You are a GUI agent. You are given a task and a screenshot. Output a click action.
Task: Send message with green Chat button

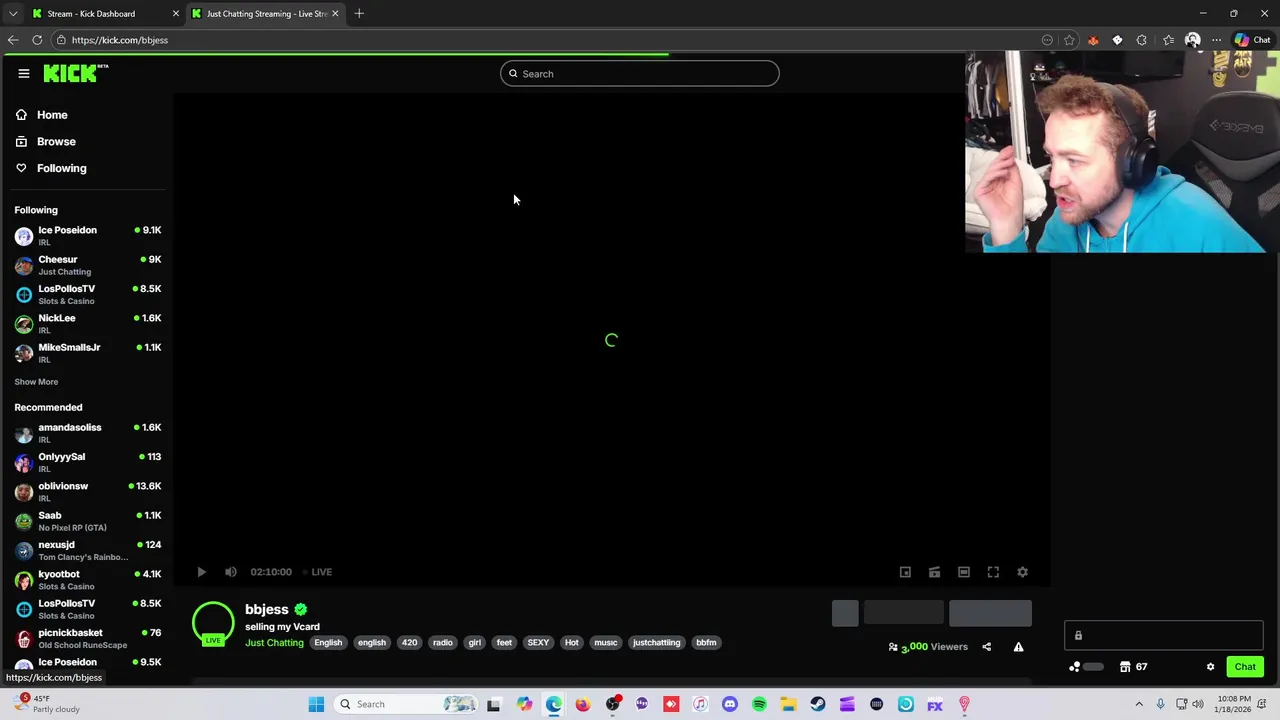click(1245, 667)
